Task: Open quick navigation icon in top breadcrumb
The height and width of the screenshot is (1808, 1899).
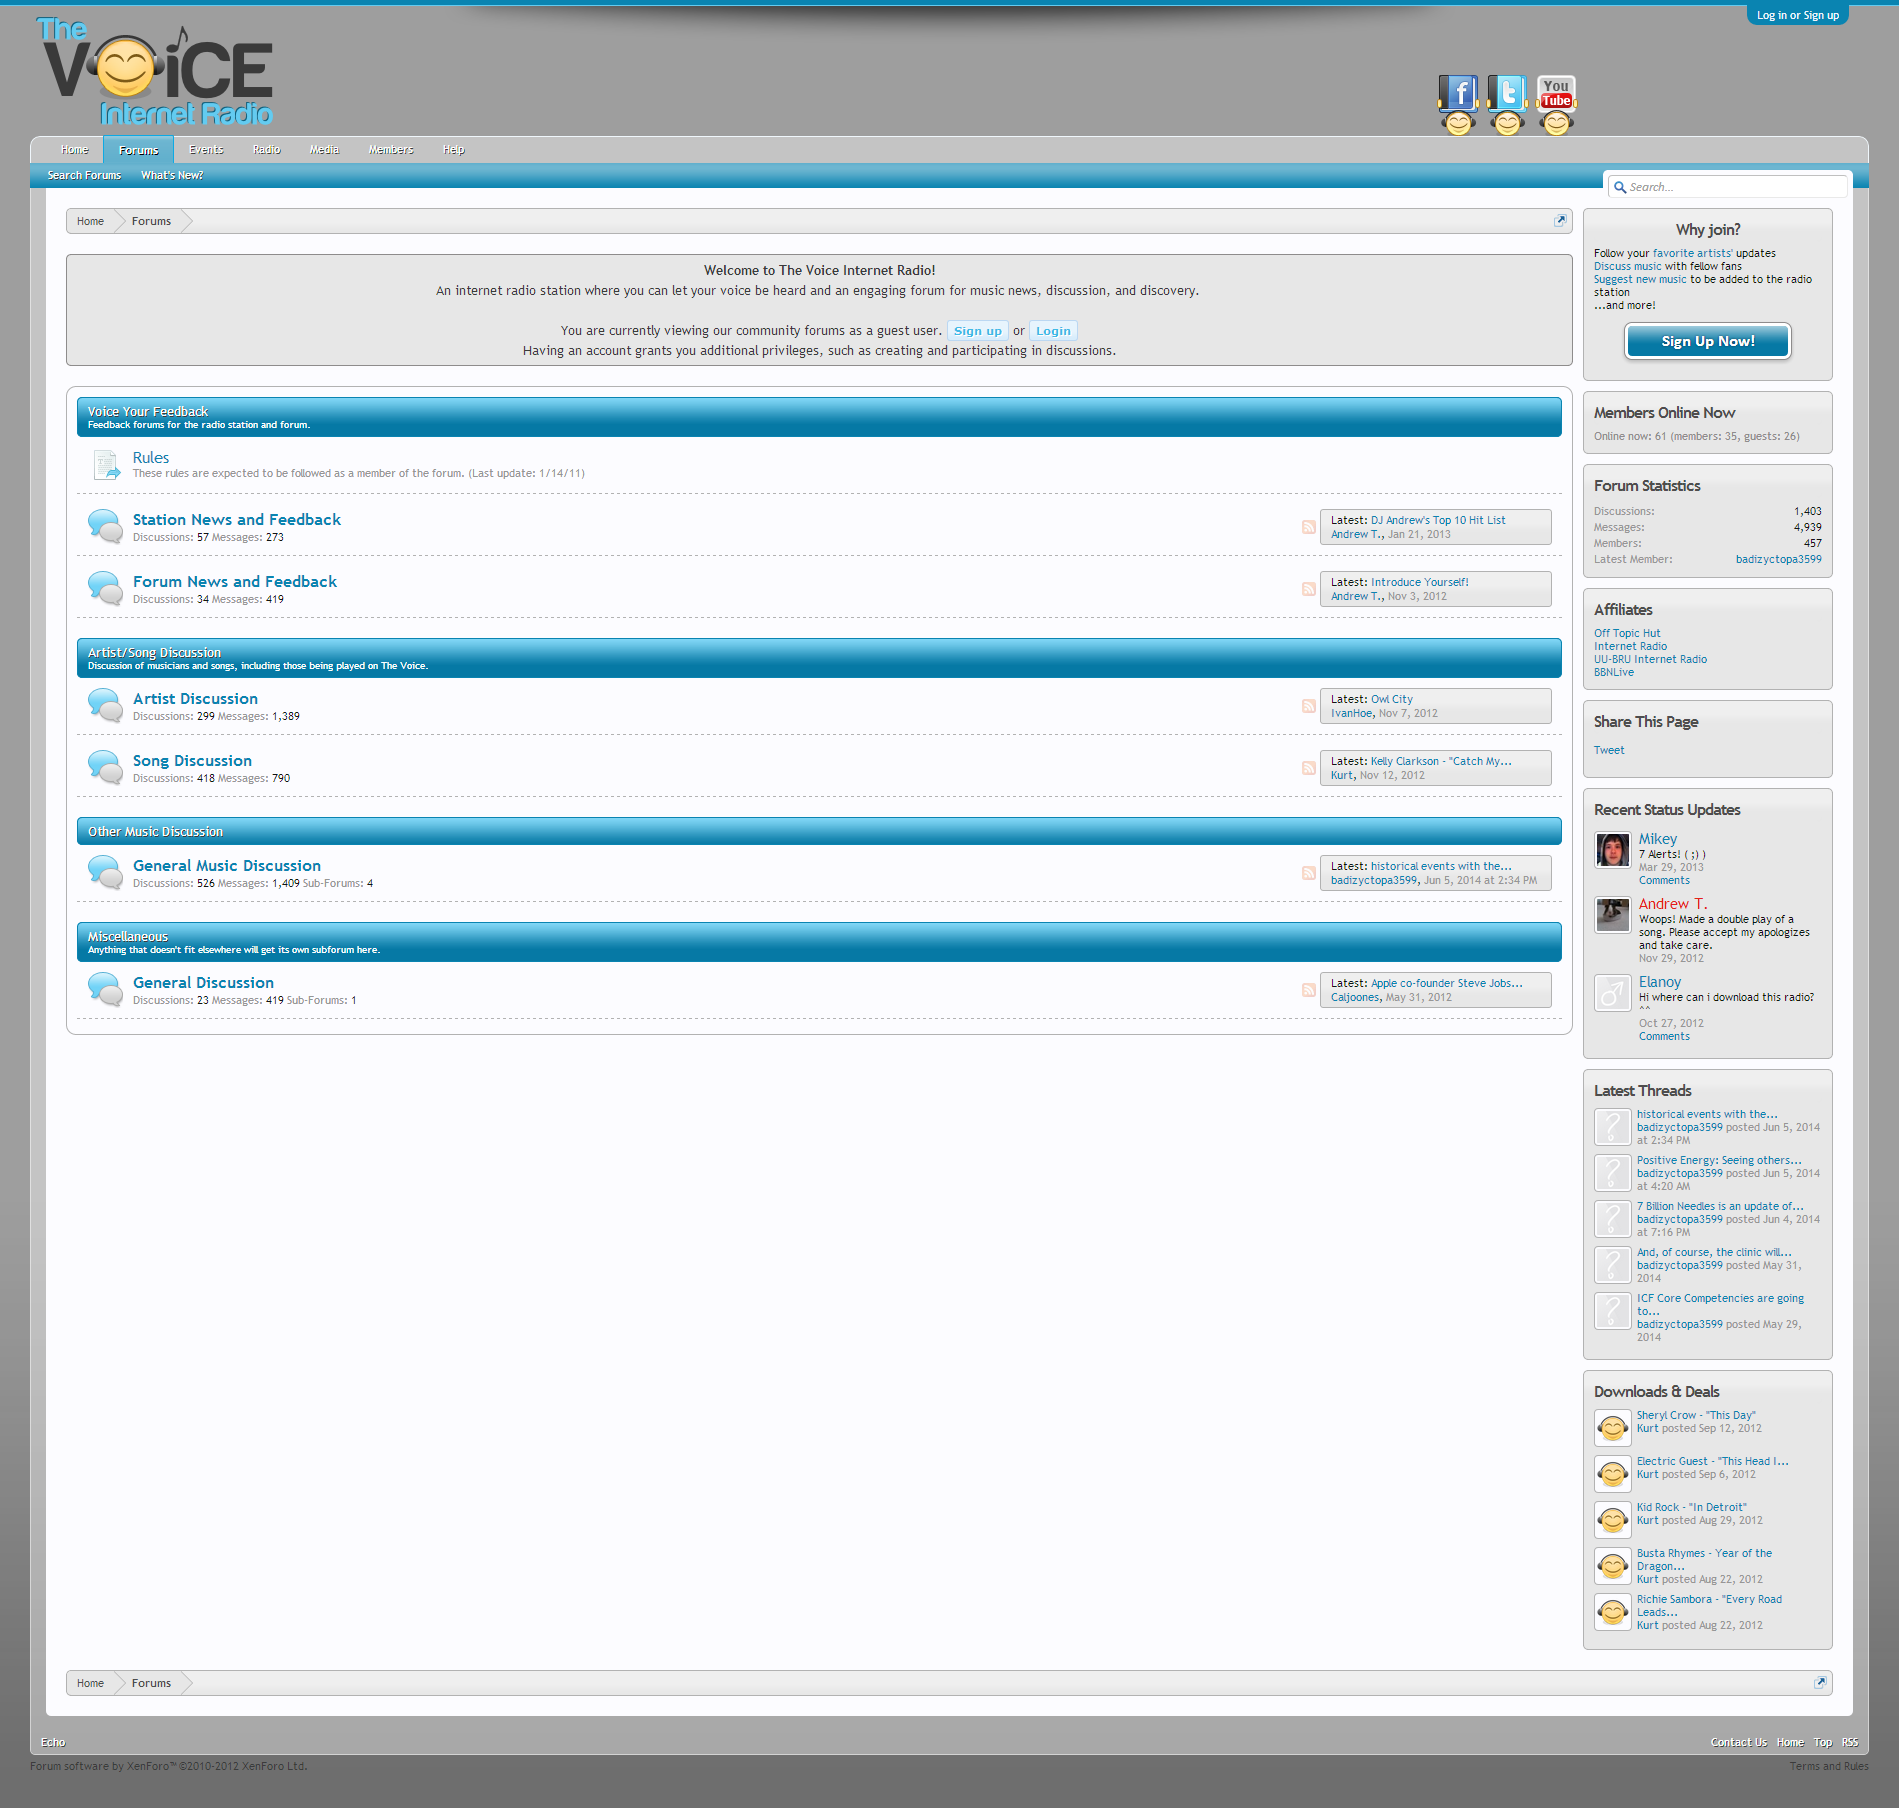Action: pos(1559,221)
